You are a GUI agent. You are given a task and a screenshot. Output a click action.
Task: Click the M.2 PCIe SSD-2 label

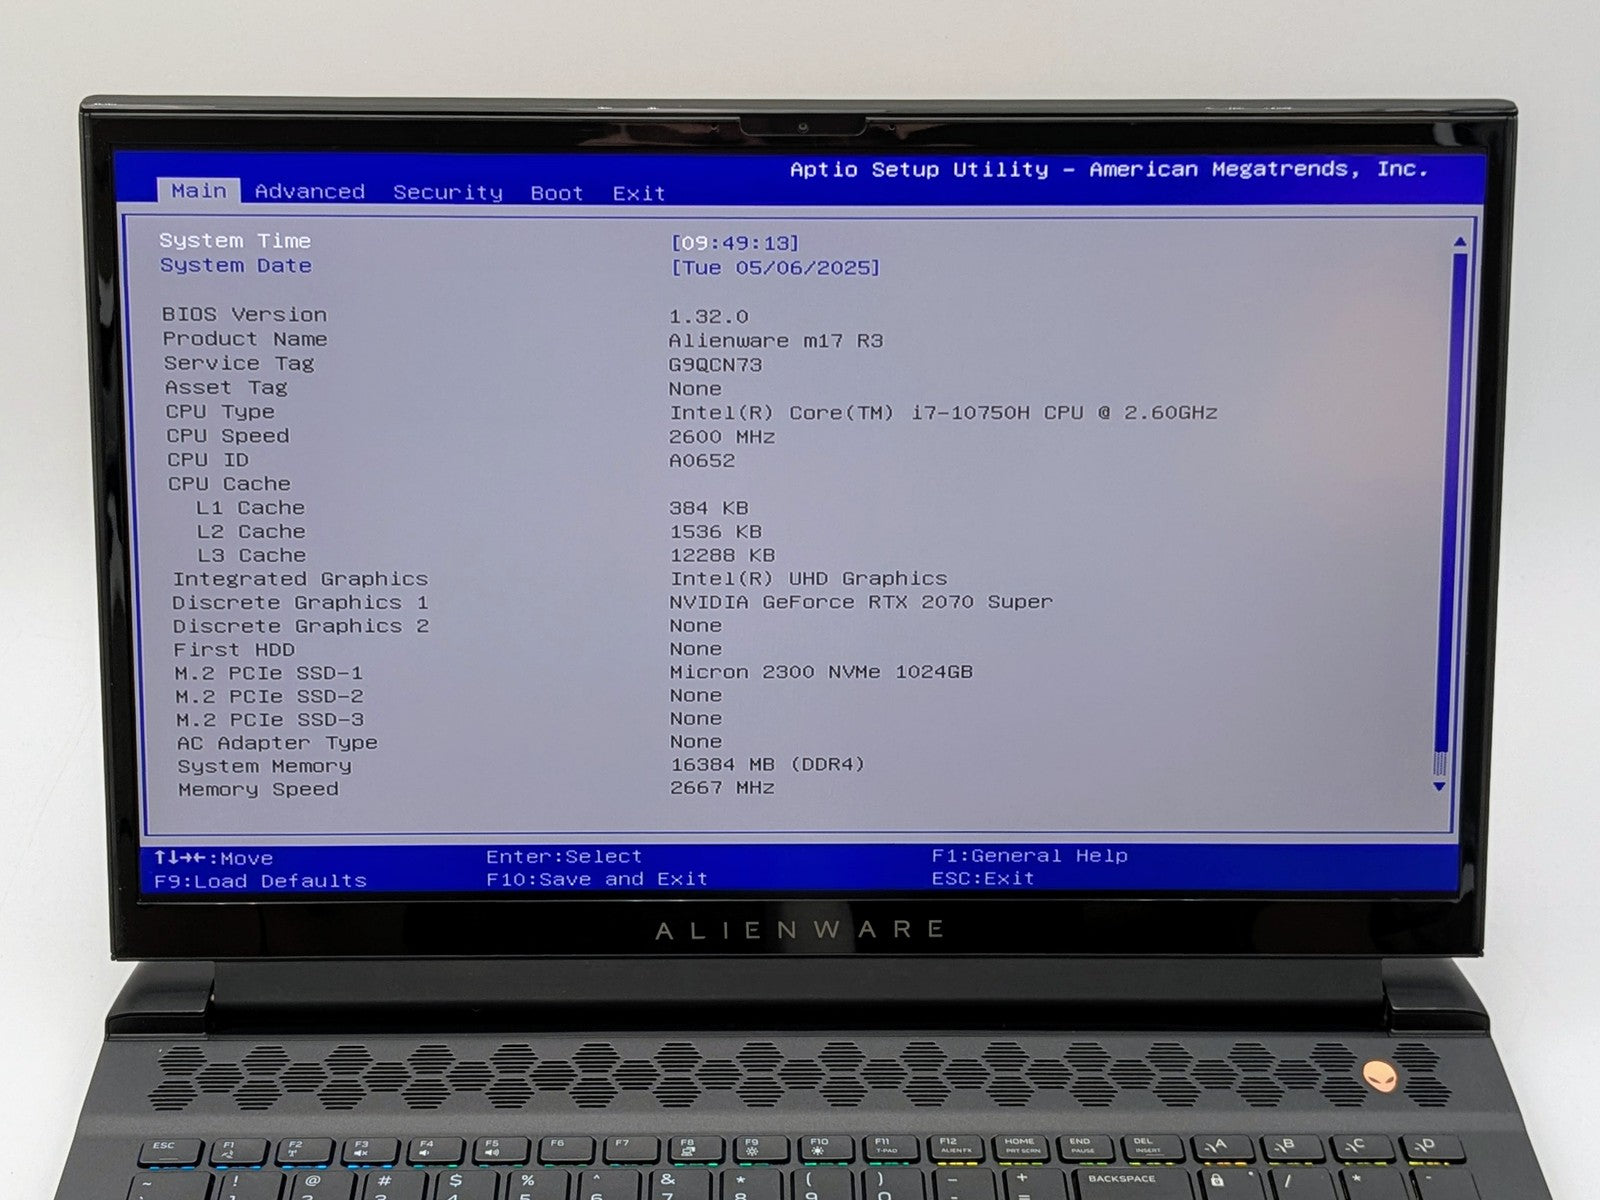point(270,696)
